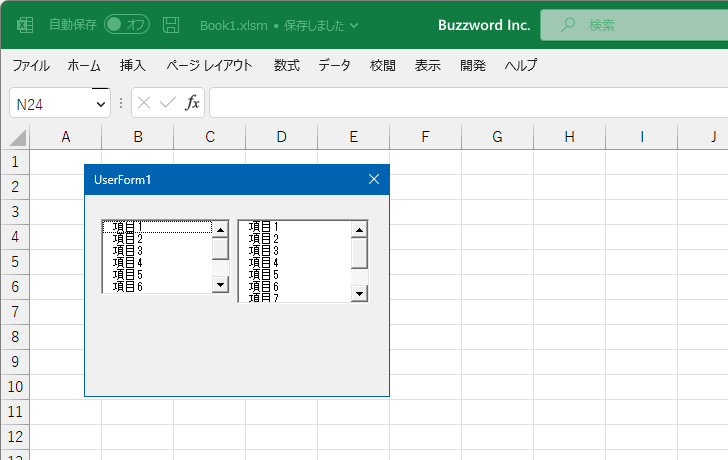
Task: Select column G header
Action: pyautogui.click(x=497, y=137)
